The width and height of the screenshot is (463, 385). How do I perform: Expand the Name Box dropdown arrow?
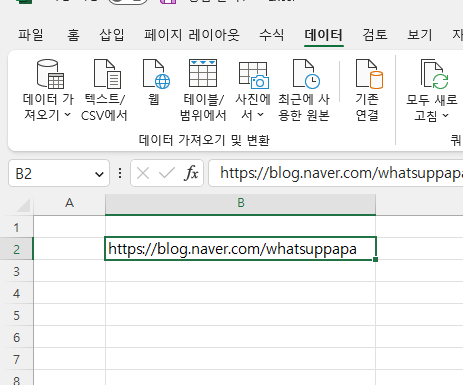click(99, 174)
